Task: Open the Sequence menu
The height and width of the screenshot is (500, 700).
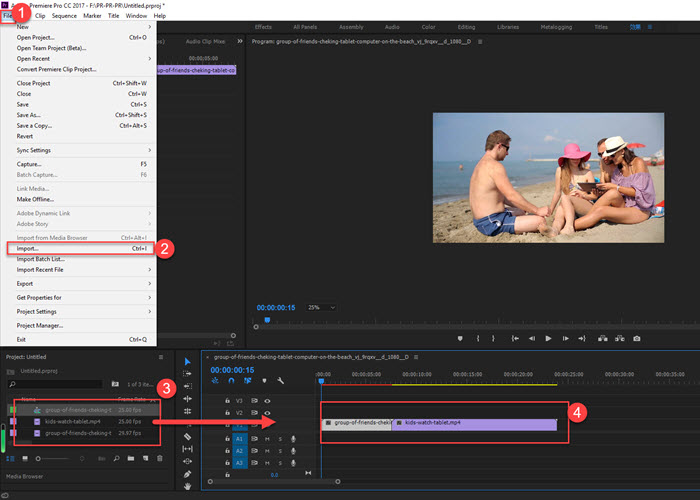Action: [64, 16]
